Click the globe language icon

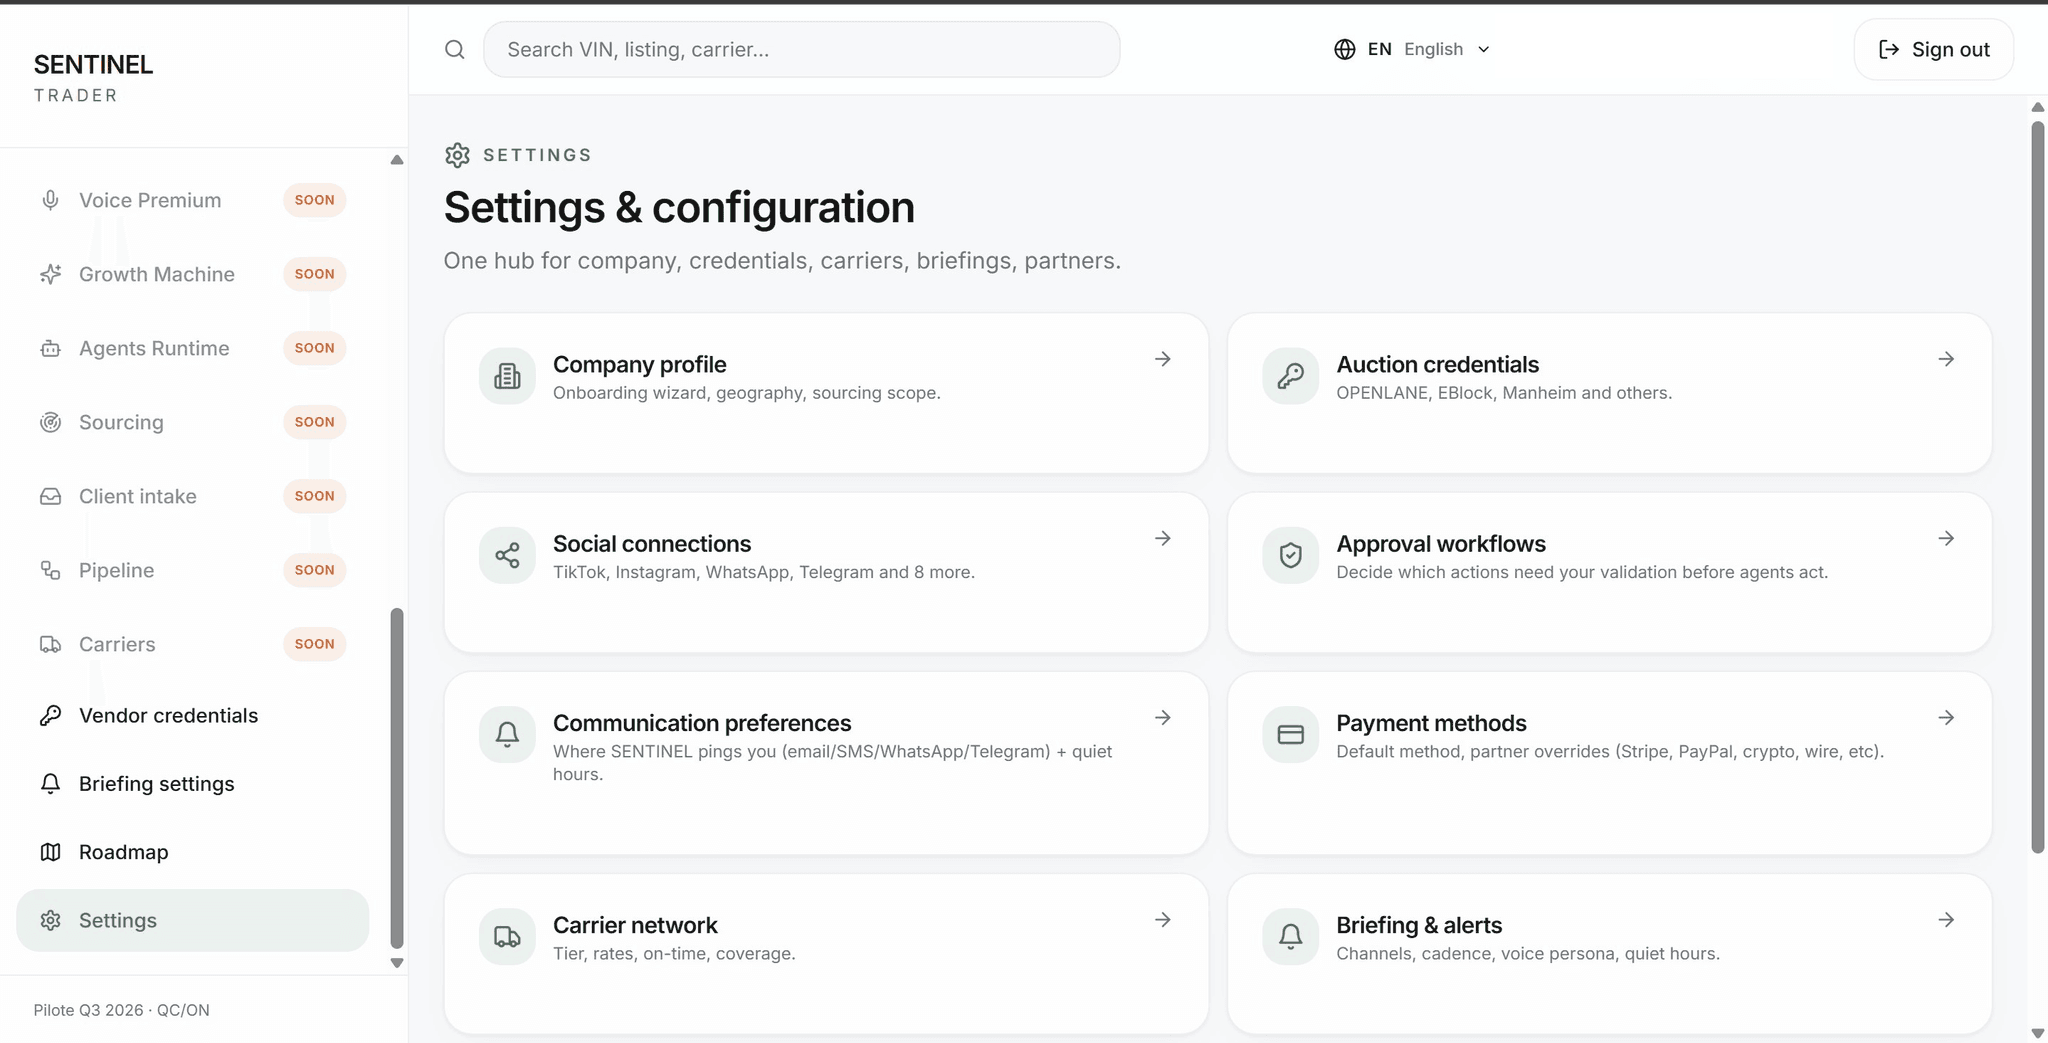click(1345, 49)
